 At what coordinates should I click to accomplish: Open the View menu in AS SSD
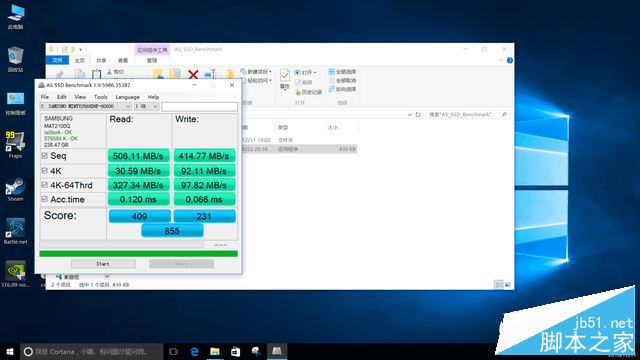[80, 97]
